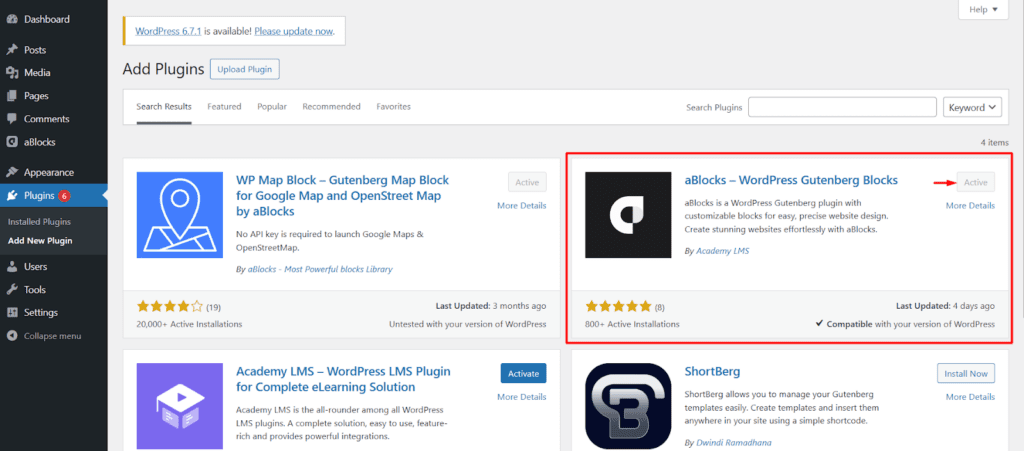
Task: Click the Appearance paintbrush icon
Action: point(12,172)
